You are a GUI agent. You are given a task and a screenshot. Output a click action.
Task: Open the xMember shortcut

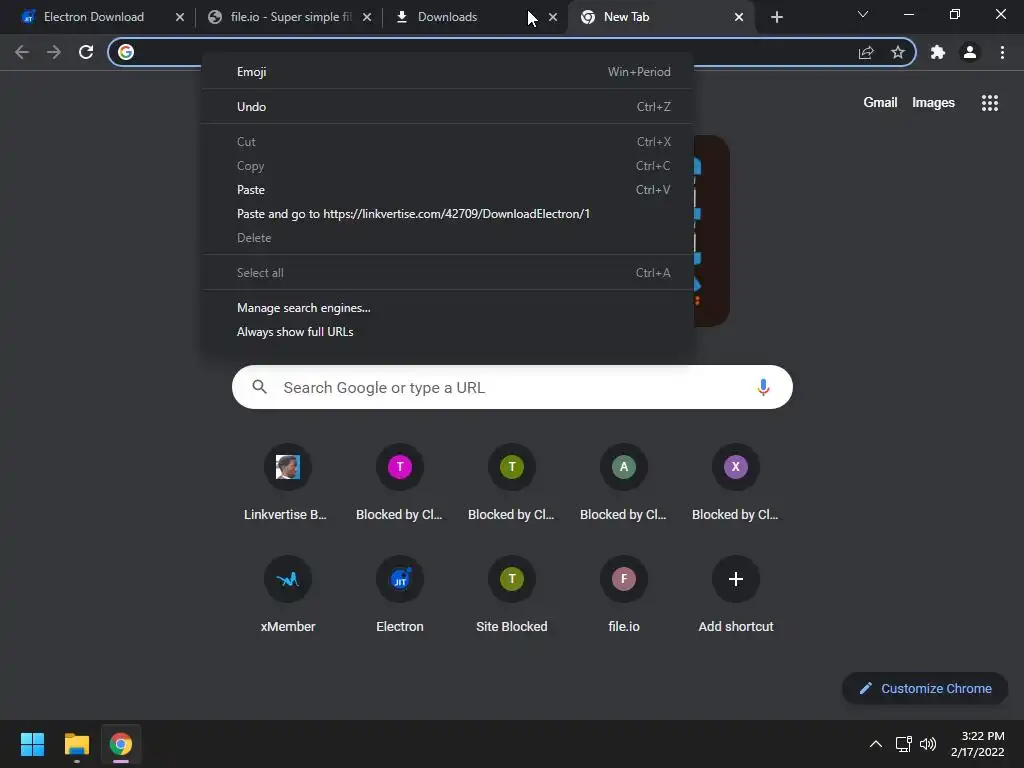click(287, 596)
